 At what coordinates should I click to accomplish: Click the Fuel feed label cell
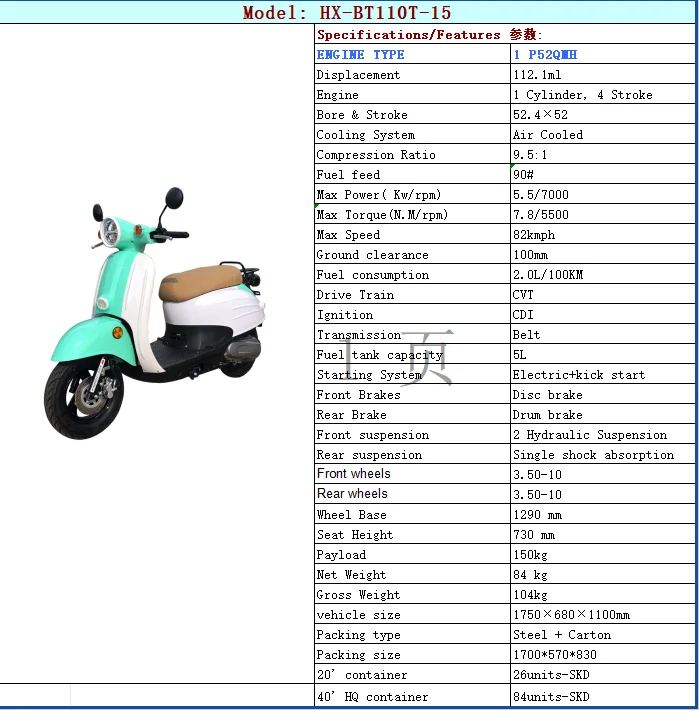[412, 174]
